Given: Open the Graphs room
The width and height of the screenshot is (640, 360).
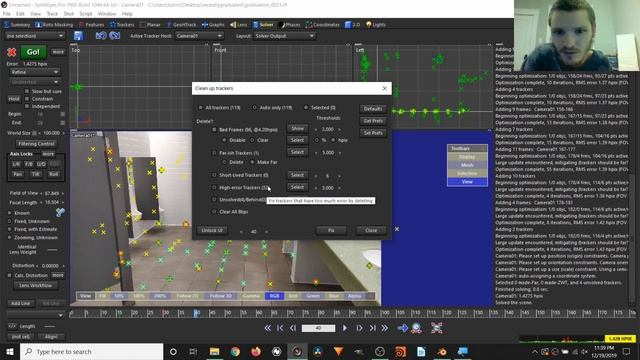Looking at the screenshot, I should 213,24.
